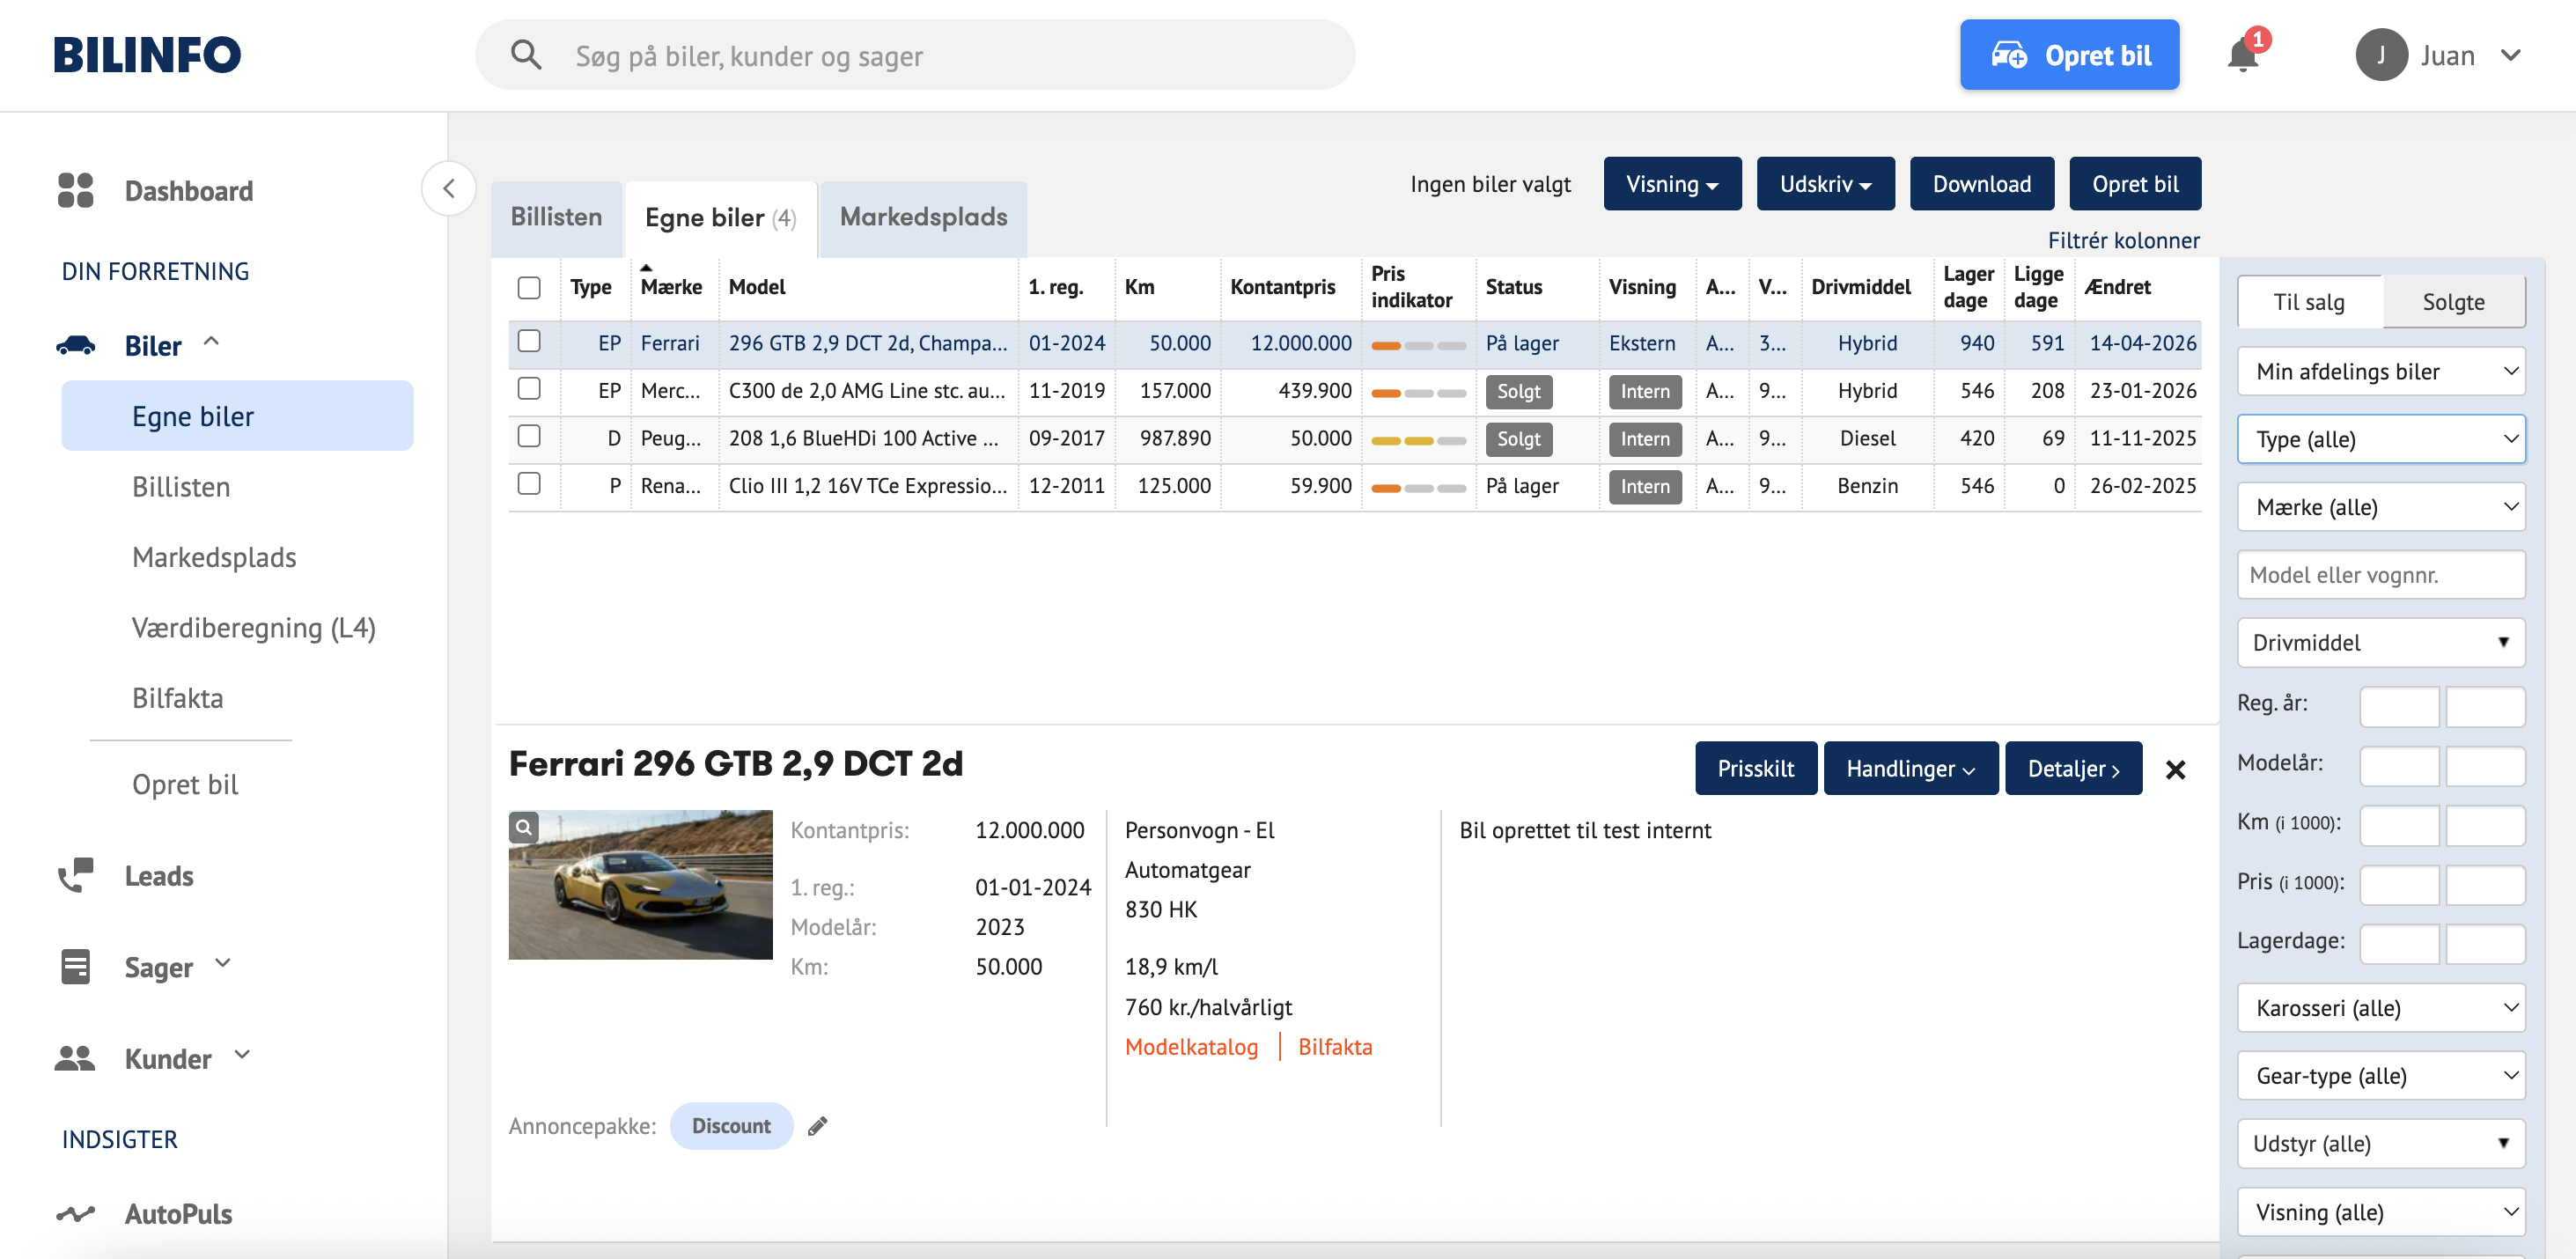
Task: Click the BILINFO logo
Action: [147, 55]
